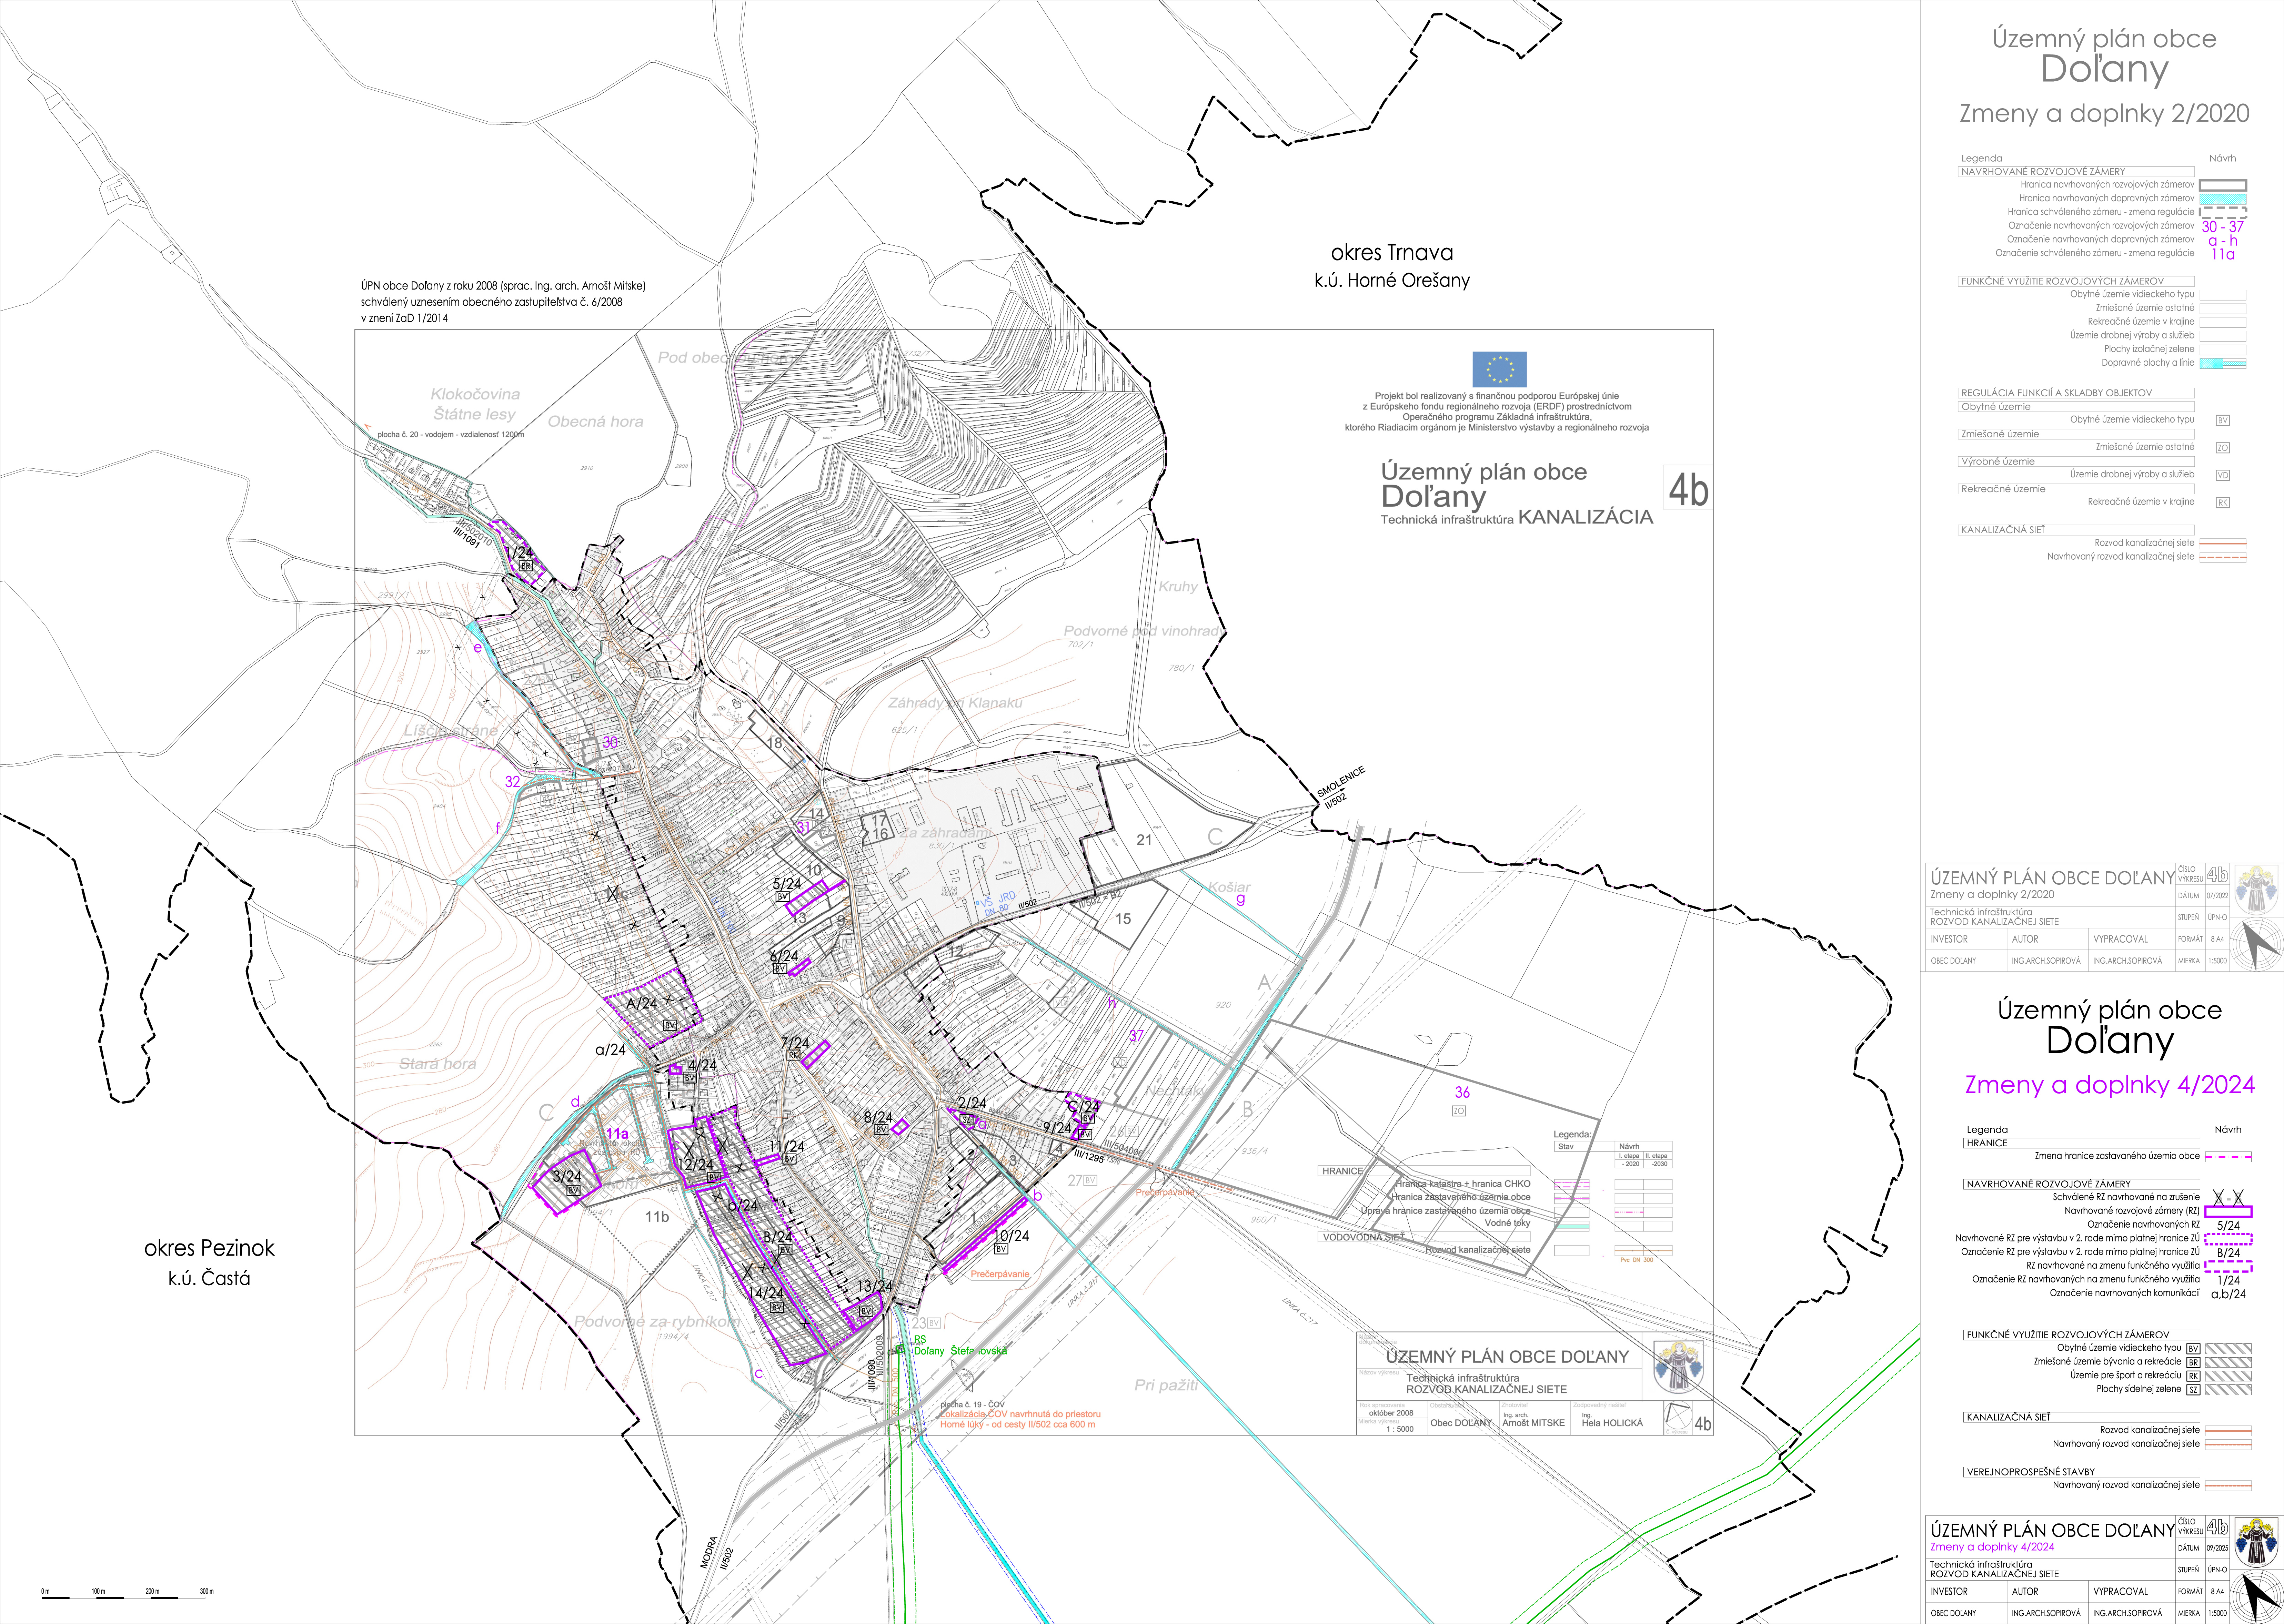Viewport: 2284px width, 1624px height.
Task: Click the ZO box under zone 36 on the map
Action: [1459, 1111]
